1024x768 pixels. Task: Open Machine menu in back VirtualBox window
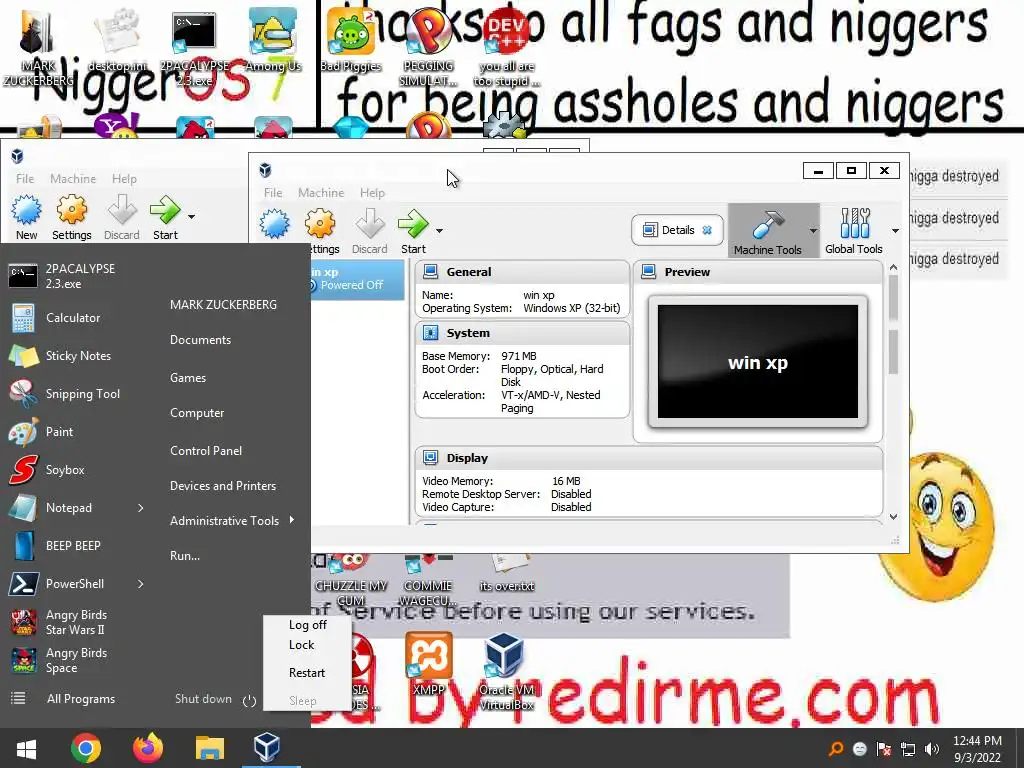coord(73,179)
